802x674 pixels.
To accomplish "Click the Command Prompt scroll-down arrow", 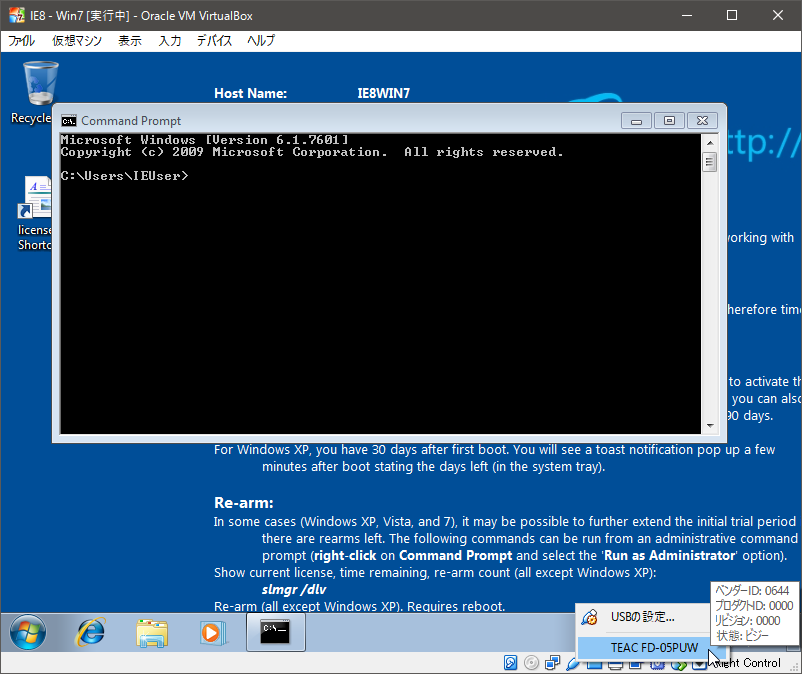I will tap(709, 426).
